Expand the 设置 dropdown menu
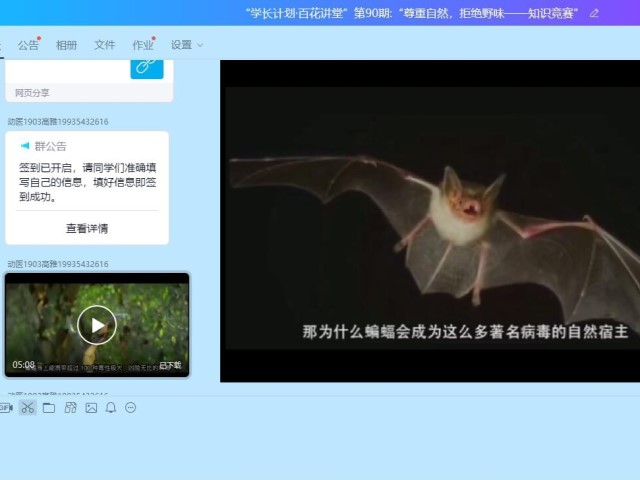Viewport: 640px width, 480px height. click(187, 45)
